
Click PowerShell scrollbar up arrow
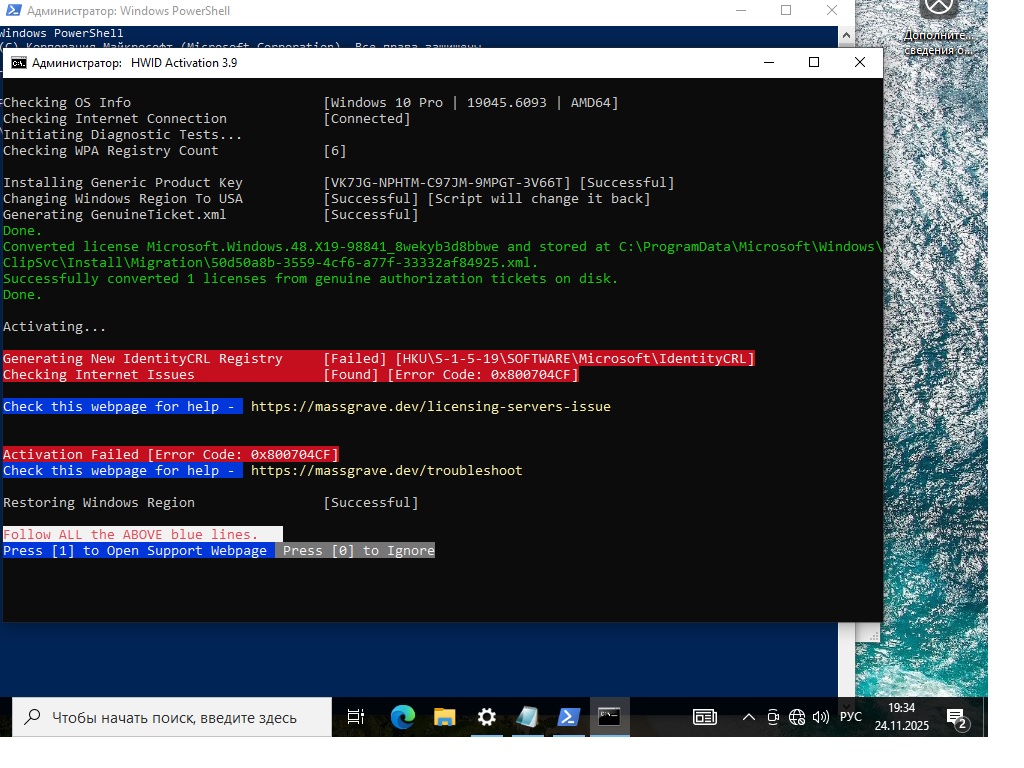[x=846, y=35]
